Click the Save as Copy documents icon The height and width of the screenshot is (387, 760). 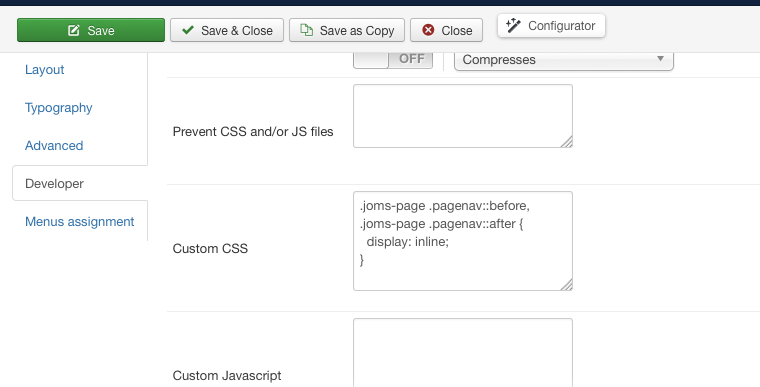(x=306, y=30)
